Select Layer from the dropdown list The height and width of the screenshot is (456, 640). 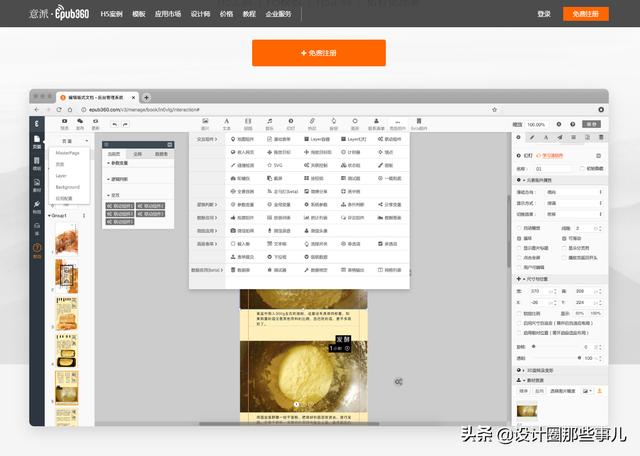pos(61,176)
